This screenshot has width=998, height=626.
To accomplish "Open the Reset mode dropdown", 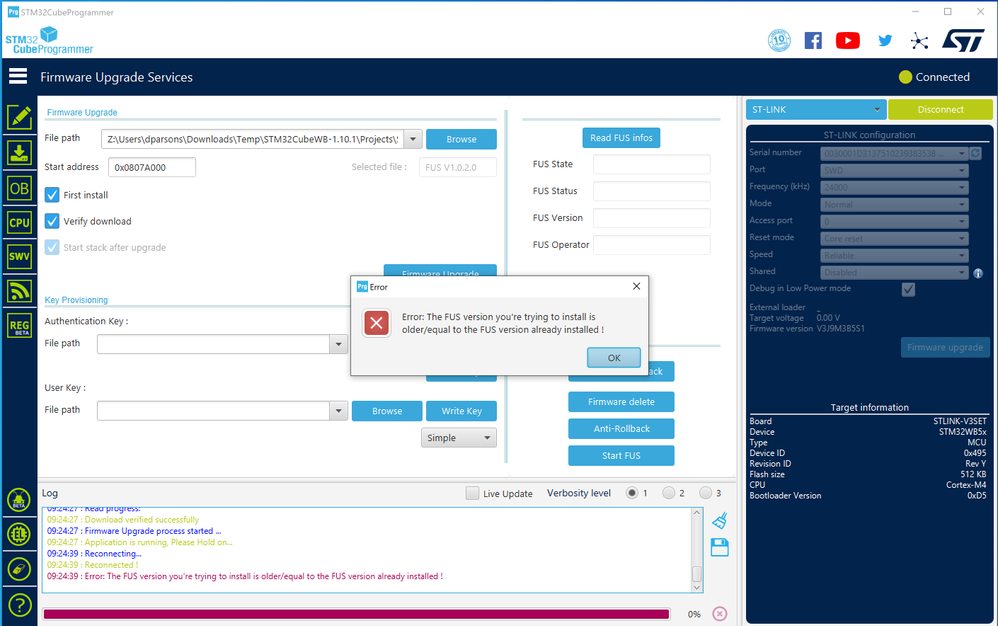I will pyautogui.click(x=894, y=239).
